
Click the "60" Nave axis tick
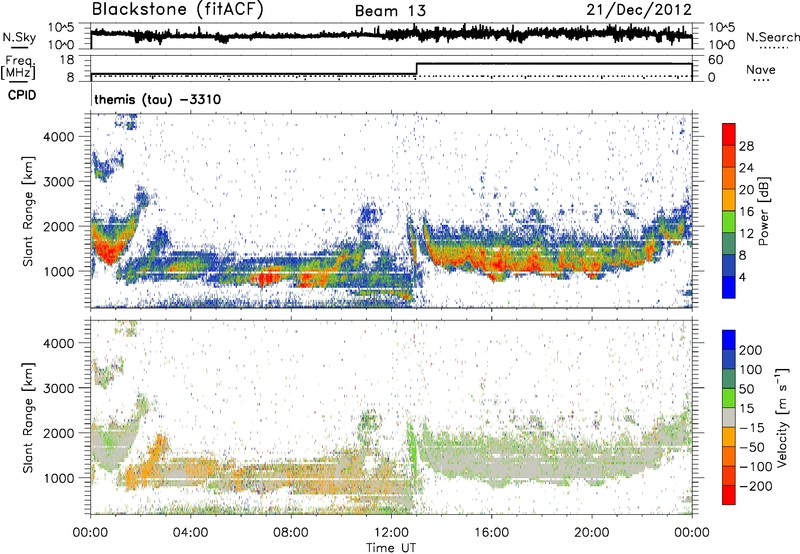(x=715, y=60)
